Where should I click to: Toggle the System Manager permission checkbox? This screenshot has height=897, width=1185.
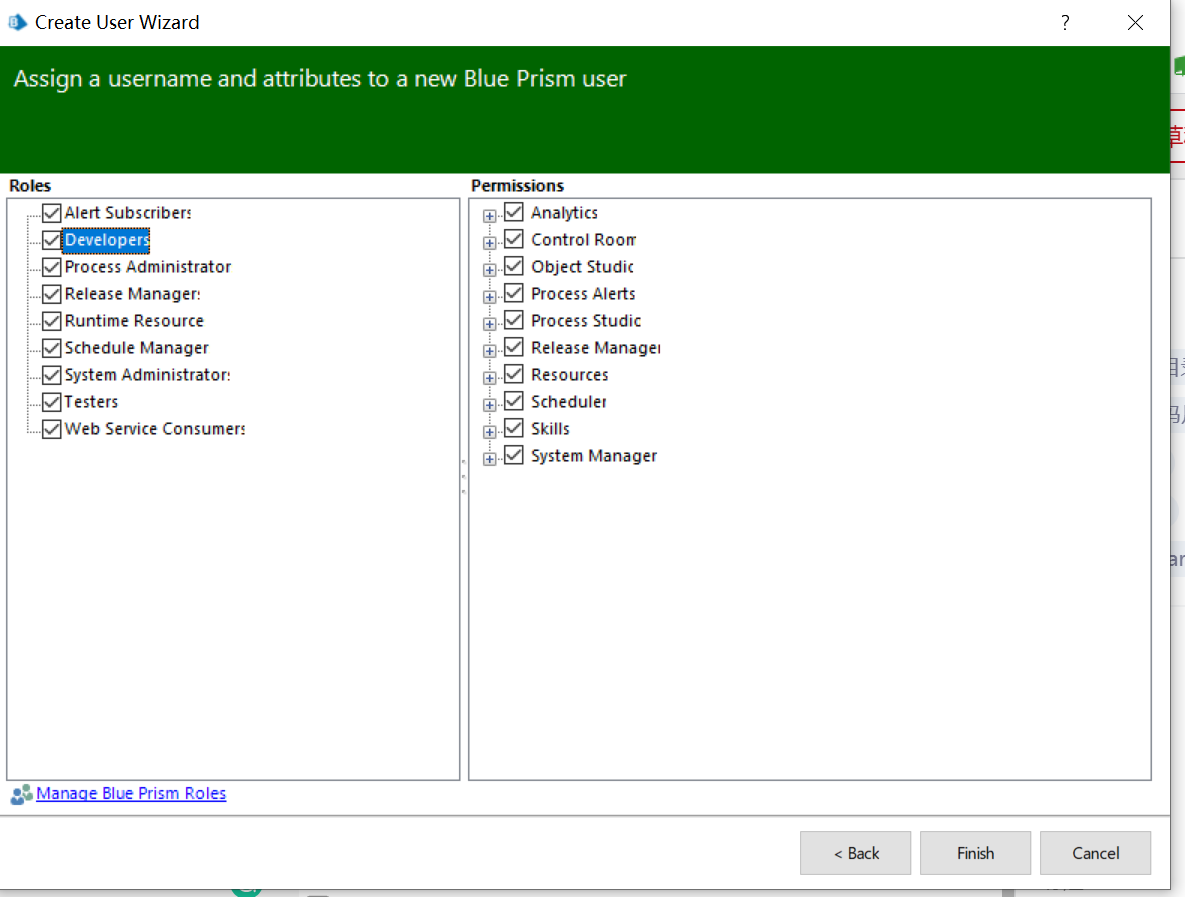click(x=514, y=455)
